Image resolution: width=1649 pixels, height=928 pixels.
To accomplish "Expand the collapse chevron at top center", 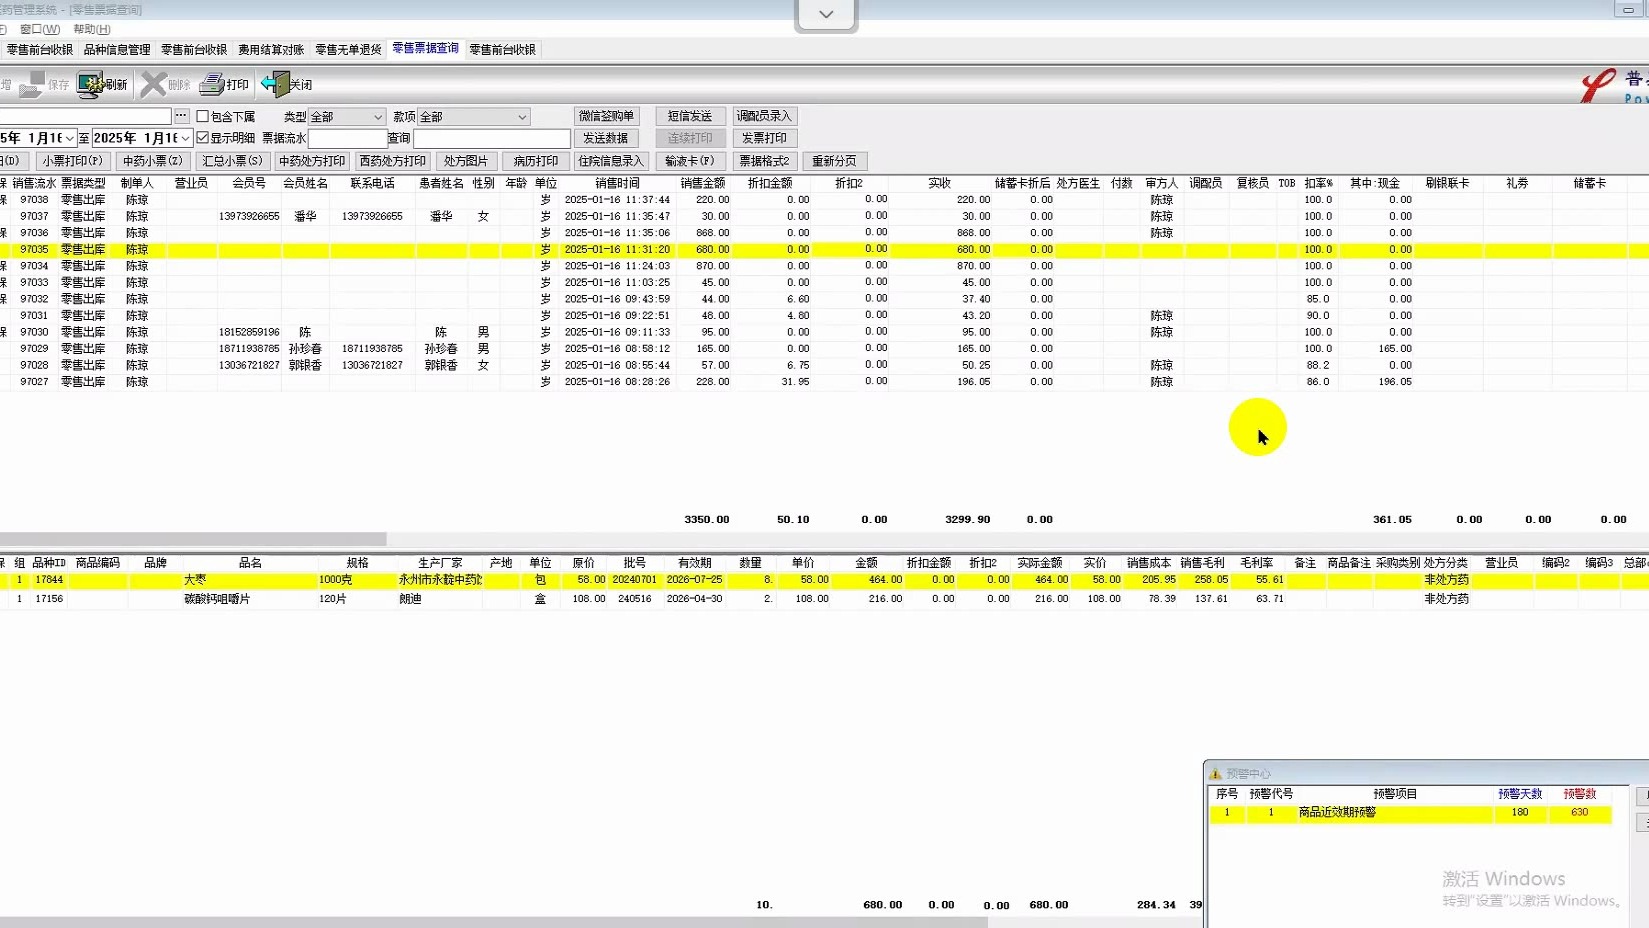I will click(x=826, y=14).
